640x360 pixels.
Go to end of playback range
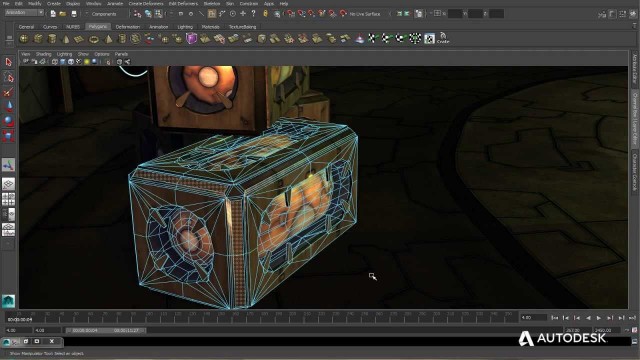tap(632, 318)
